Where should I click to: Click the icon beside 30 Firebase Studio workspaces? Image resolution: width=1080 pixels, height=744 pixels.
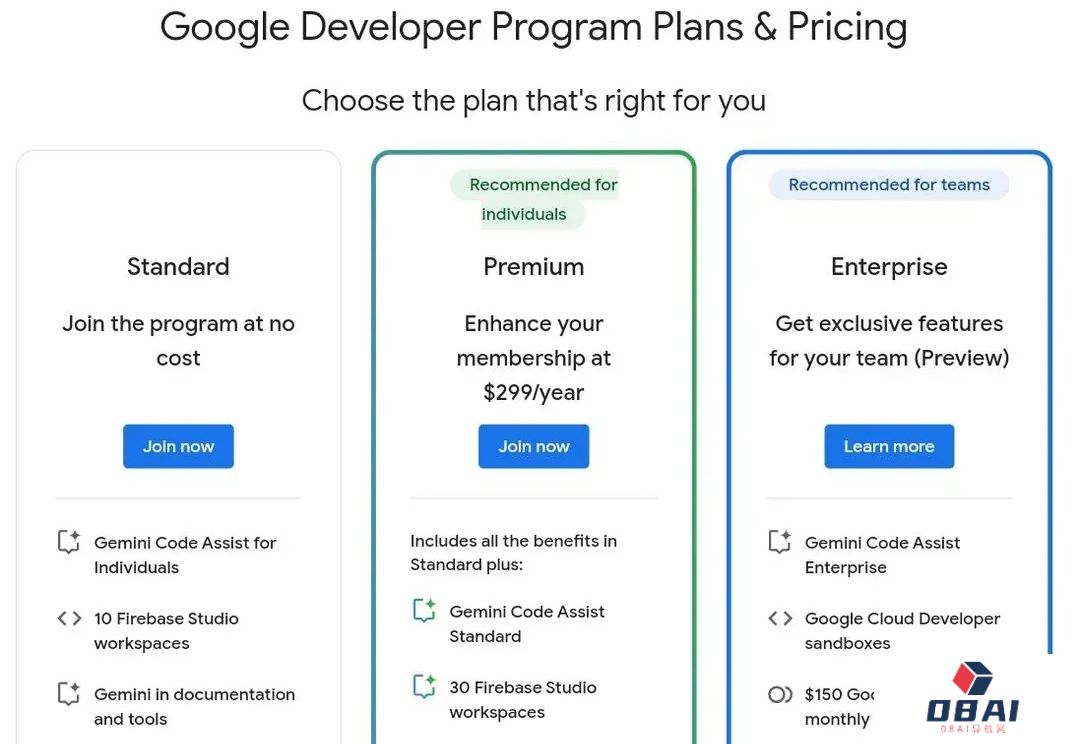[x=424, y=686]
